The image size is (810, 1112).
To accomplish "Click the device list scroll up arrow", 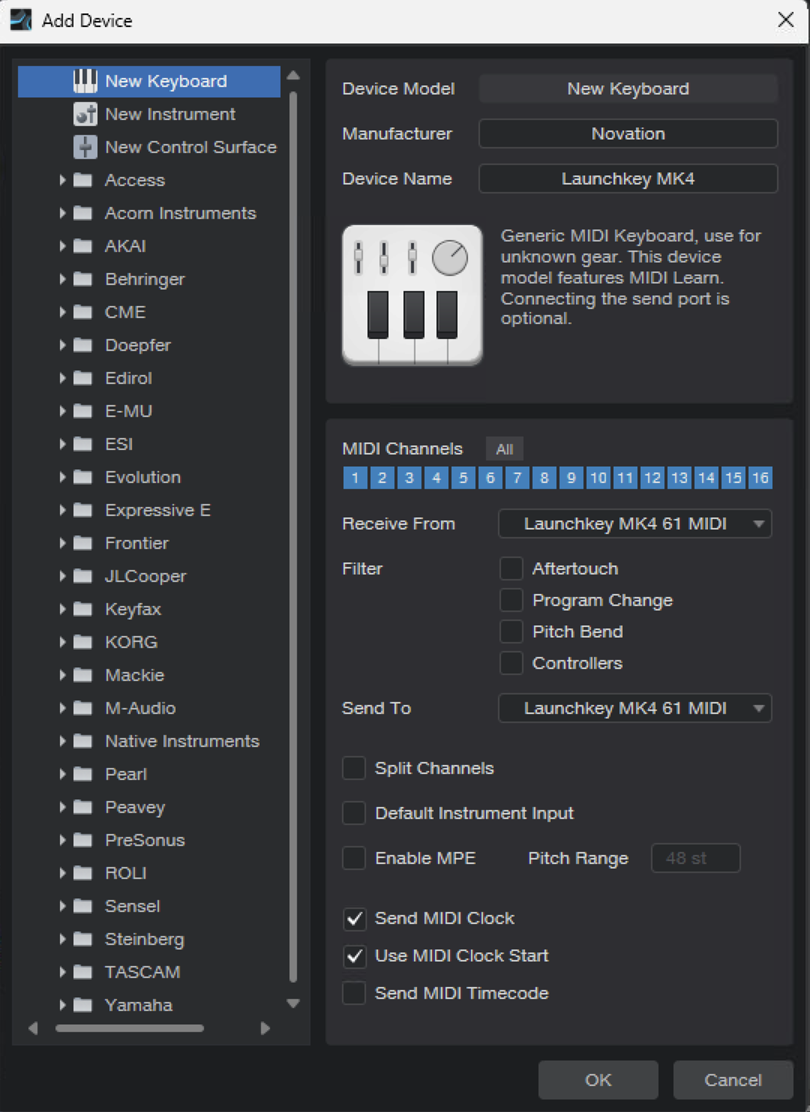I will point(293,75).
